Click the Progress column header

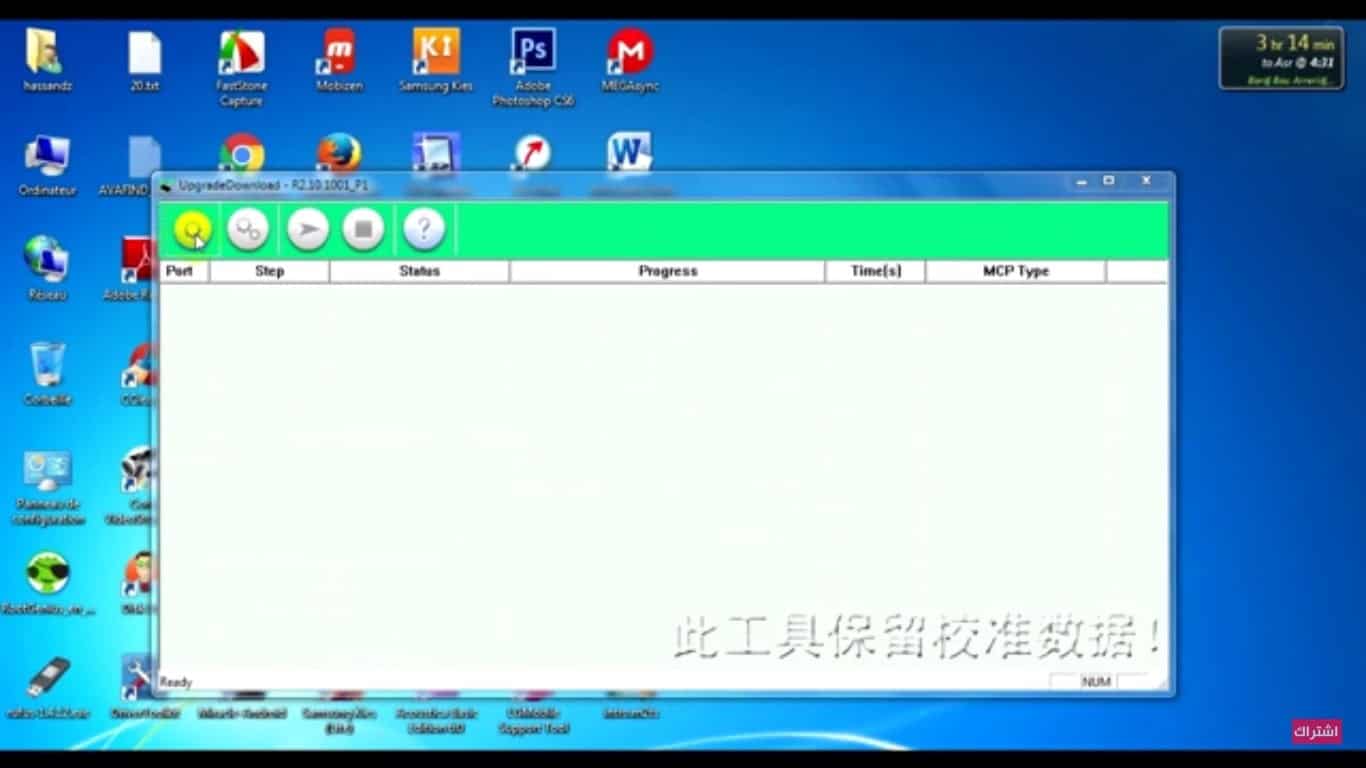click(x=667, y=271)
